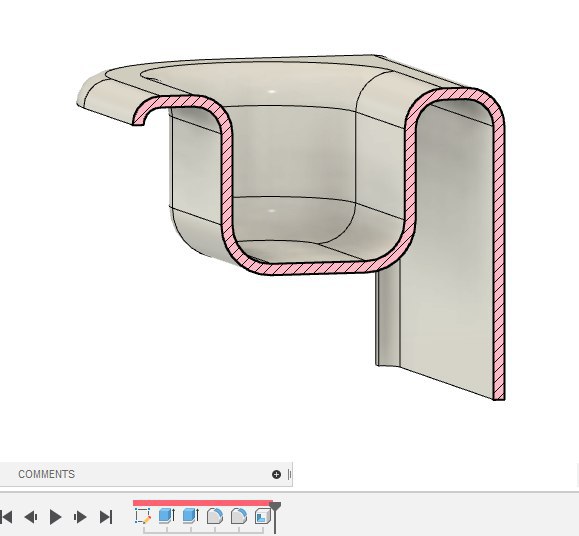Click the red bar above timeline features
Viewport: 579px width, 536px height.
(203, 503)
